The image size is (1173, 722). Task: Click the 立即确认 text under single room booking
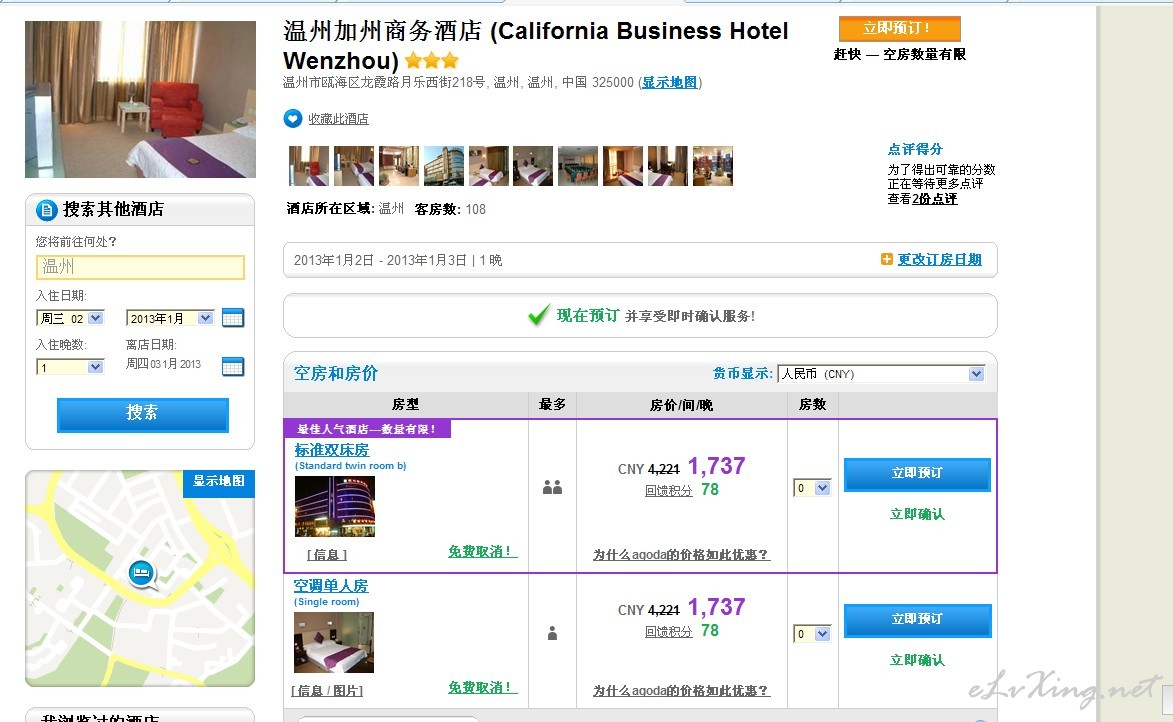917,660
